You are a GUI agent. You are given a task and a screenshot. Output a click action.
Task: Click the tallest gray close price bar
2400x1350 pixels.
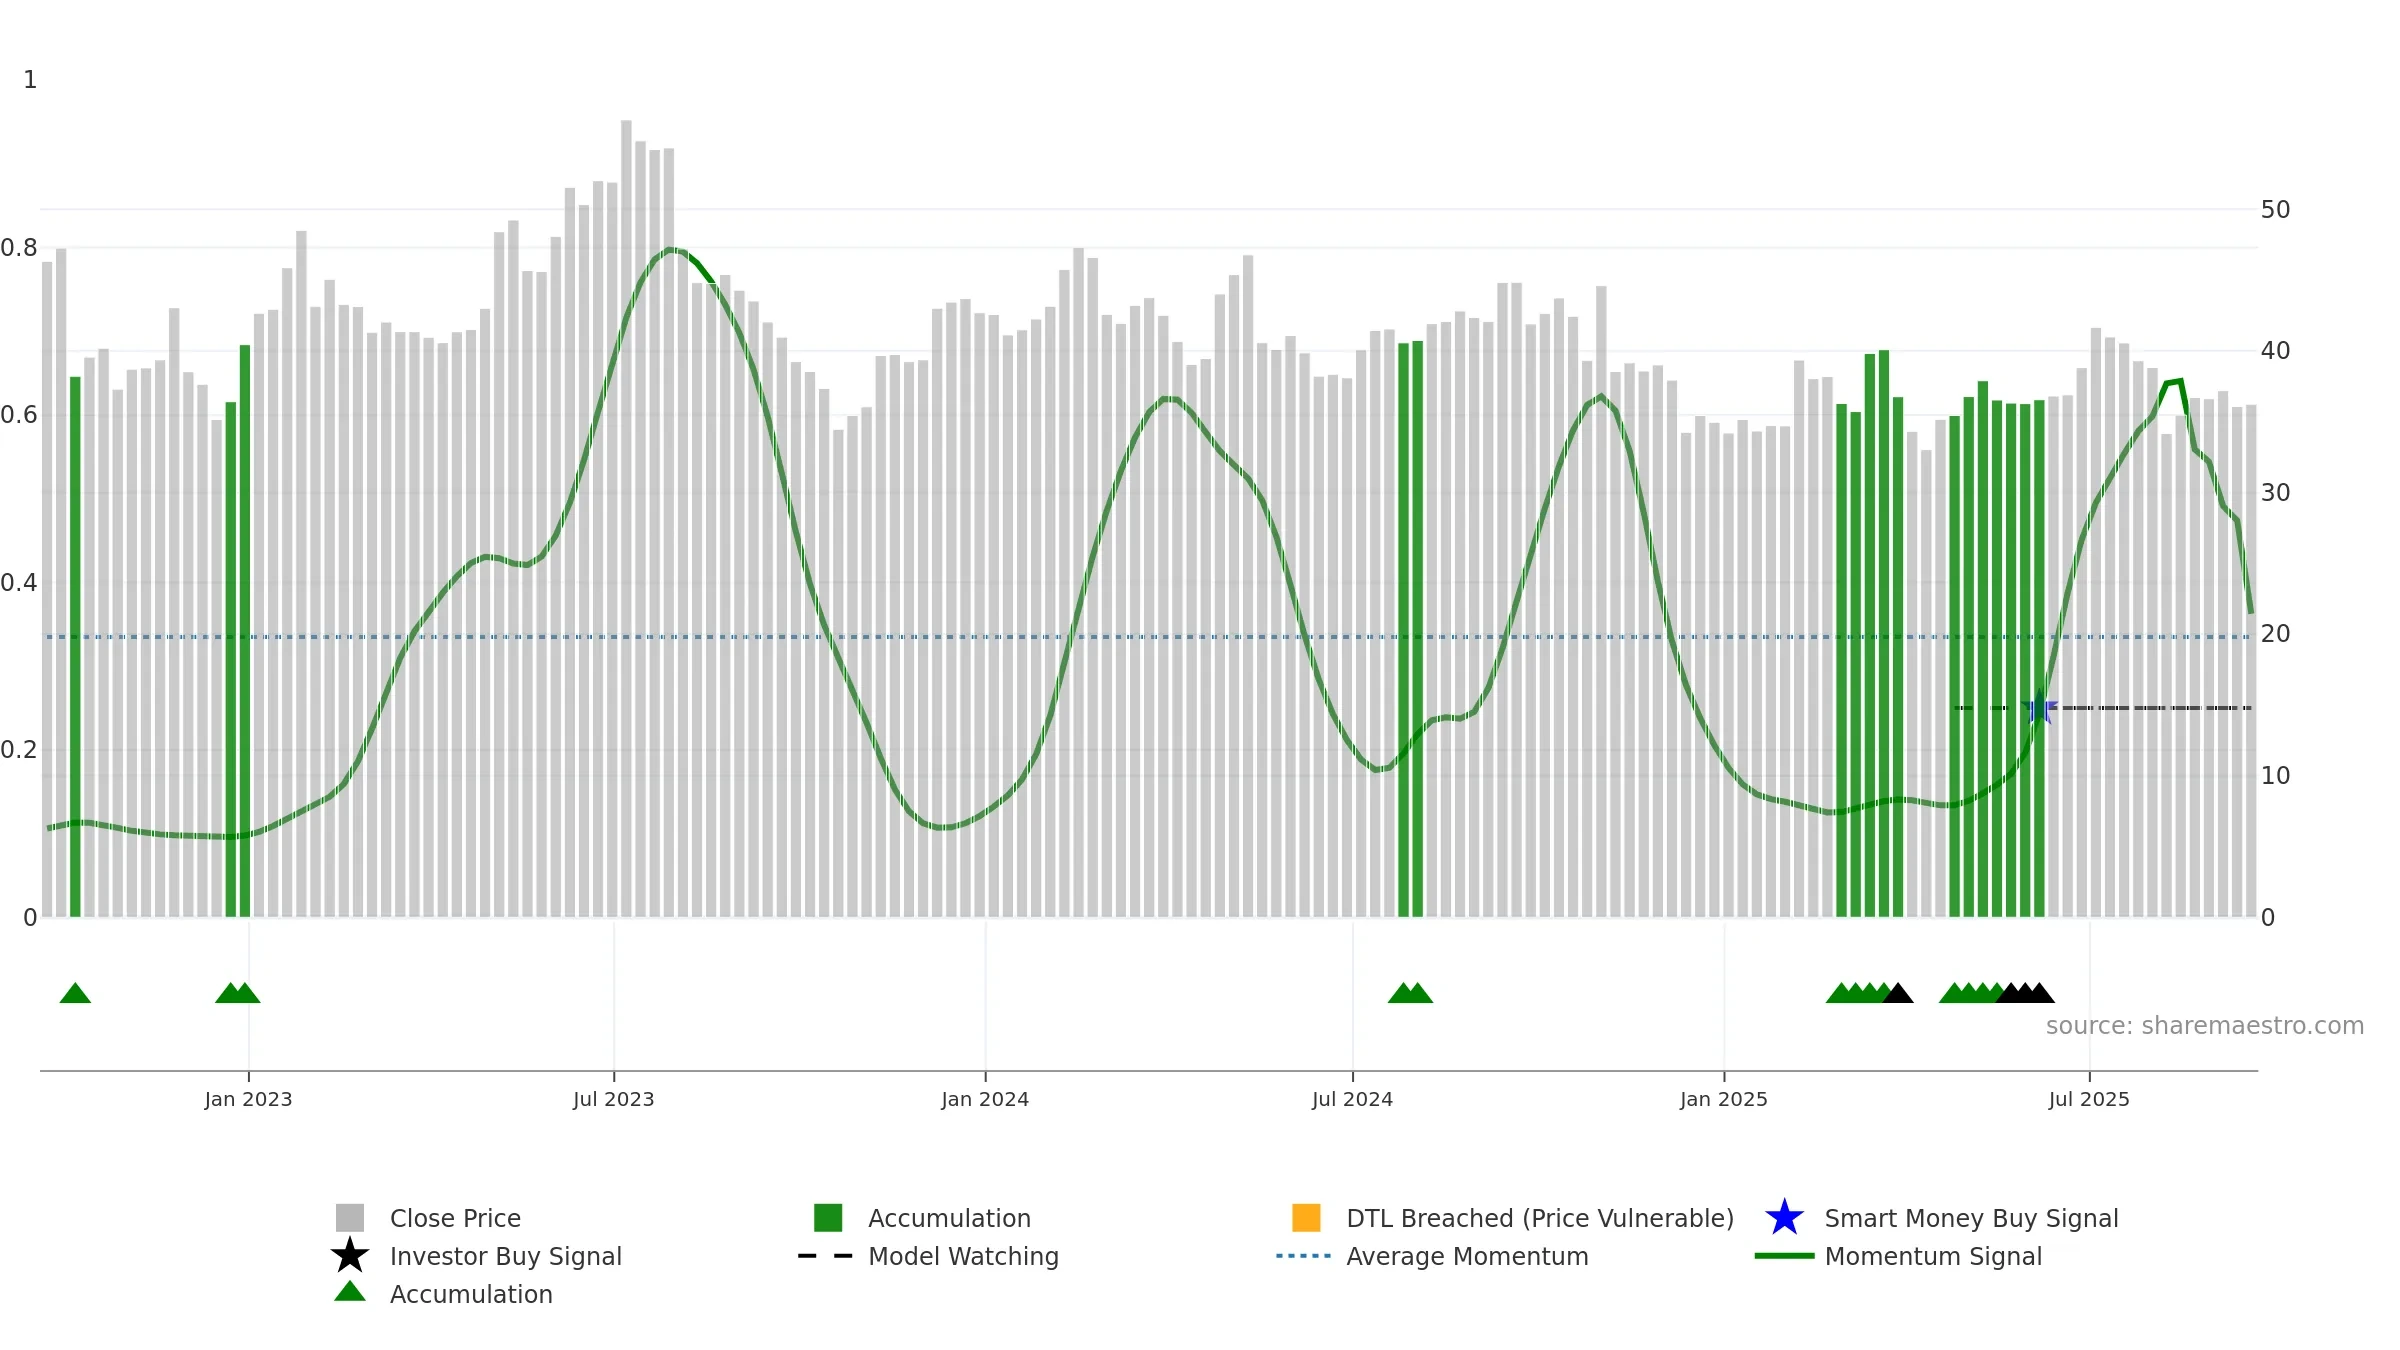tap(626, 519)
